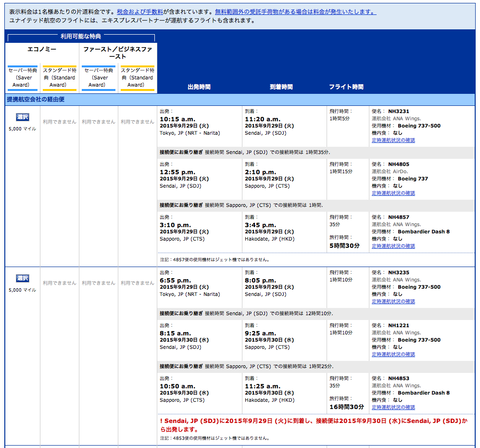Click the ファースト／ビジネスファースト heading

pyautogui.click(x=118, y=53)
